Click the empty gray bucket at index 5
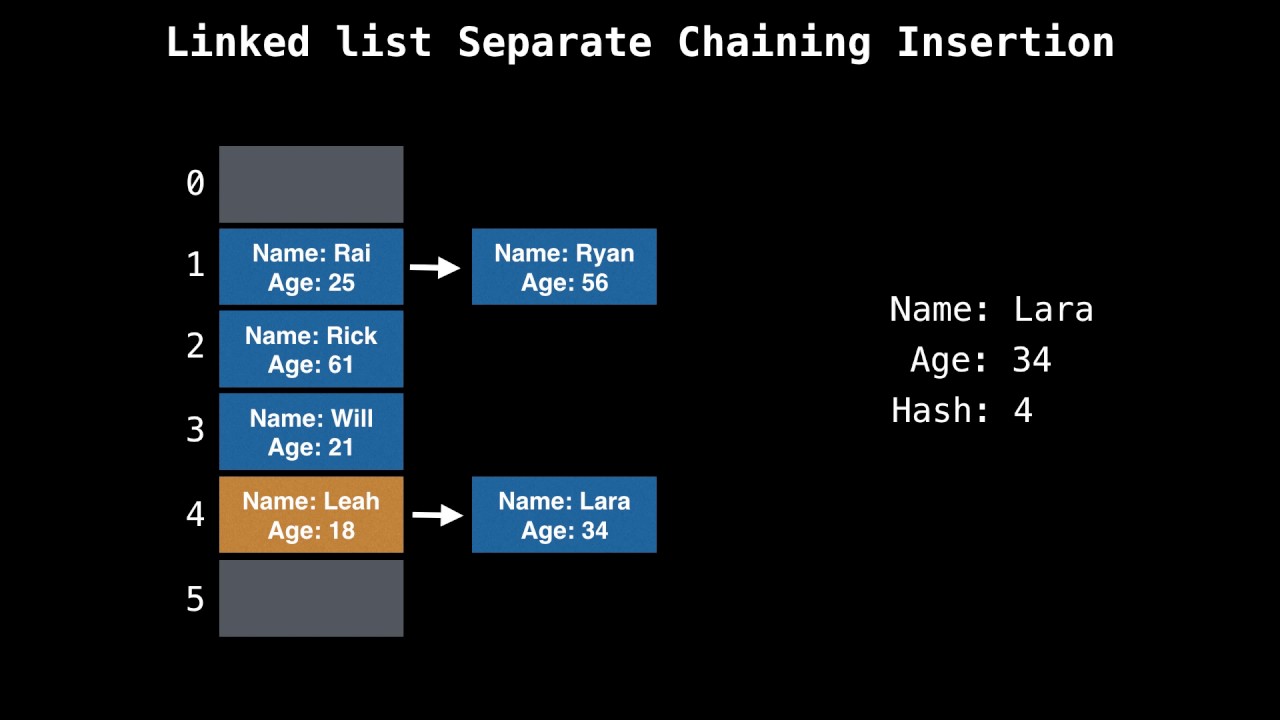 click(311, 598)
